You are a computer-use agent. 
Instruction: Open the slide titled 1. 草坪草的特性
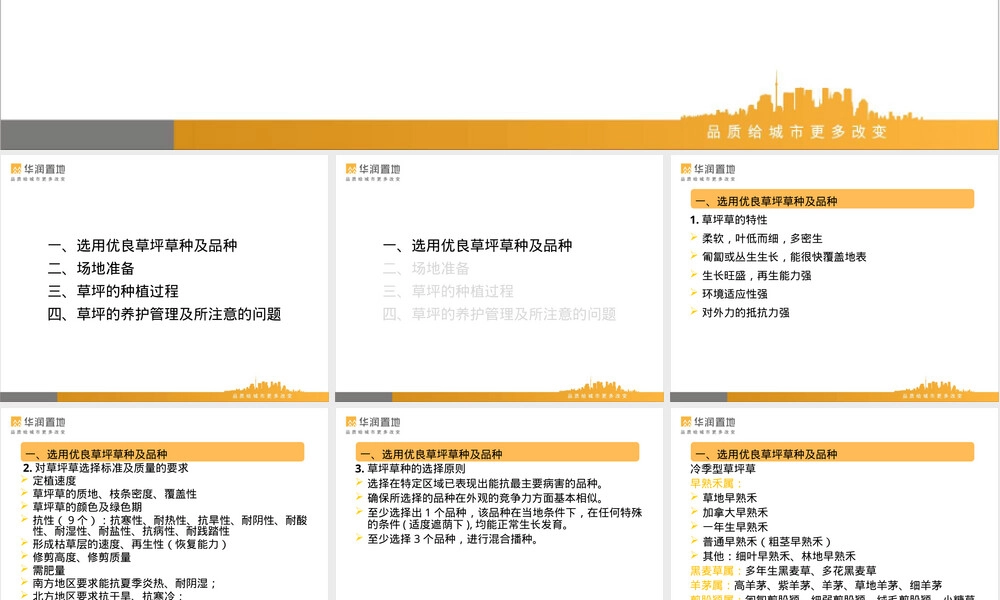click(x=834, y=279)
